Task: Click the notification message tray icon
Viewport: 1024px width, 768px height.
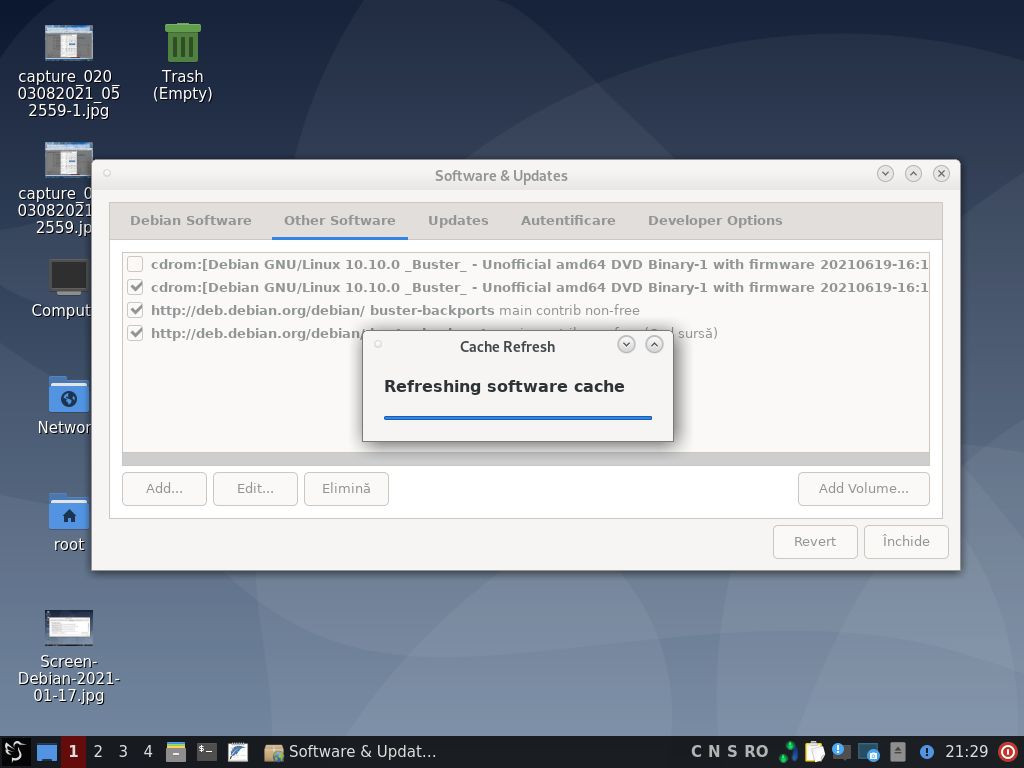Action: (x=841, y=752)
